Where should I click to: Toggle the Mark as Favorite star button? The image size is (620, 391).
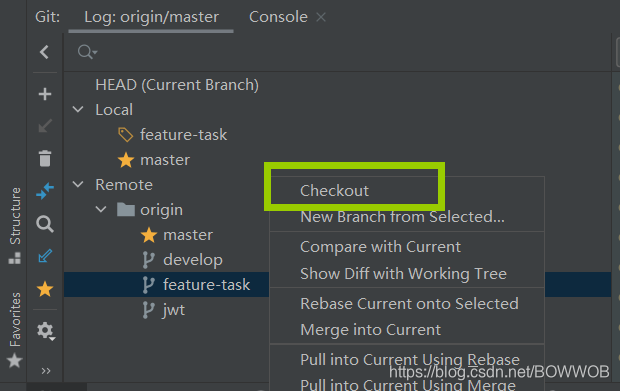[x=45, y=289]
